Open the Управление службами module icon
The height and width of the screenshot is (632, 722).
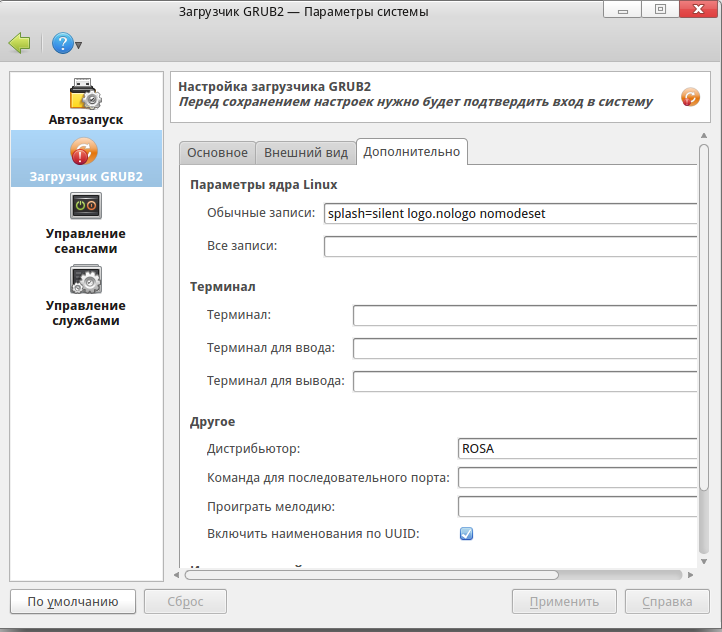click(x=86, y=280)
